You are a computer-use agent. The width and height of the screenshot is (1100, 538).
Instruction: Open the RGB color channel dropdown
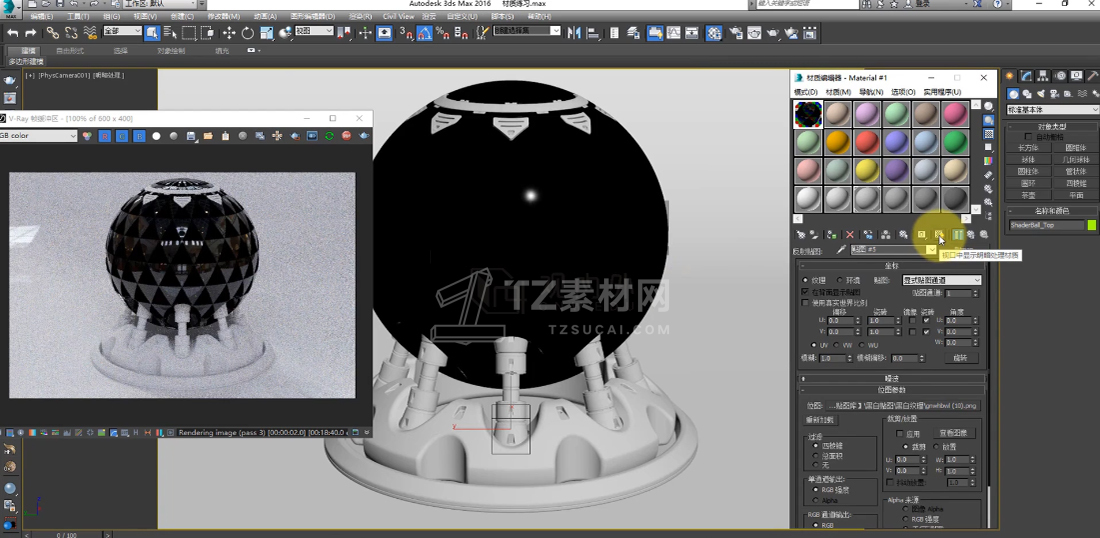38,136
